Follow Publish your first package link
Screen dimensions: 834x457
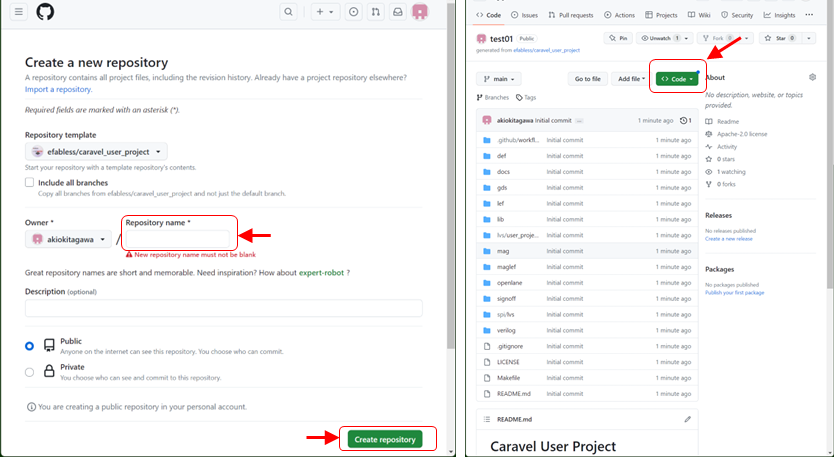click(x=735, y=293)
